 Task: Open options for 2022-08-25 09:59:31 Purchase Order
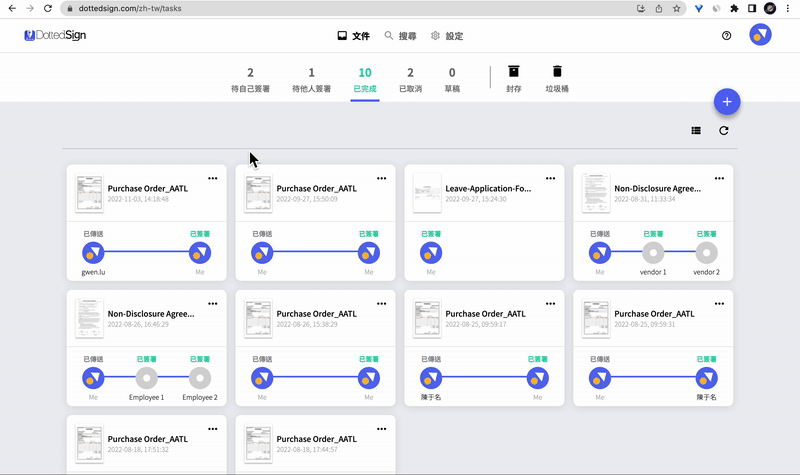click(x=719, y=304)
